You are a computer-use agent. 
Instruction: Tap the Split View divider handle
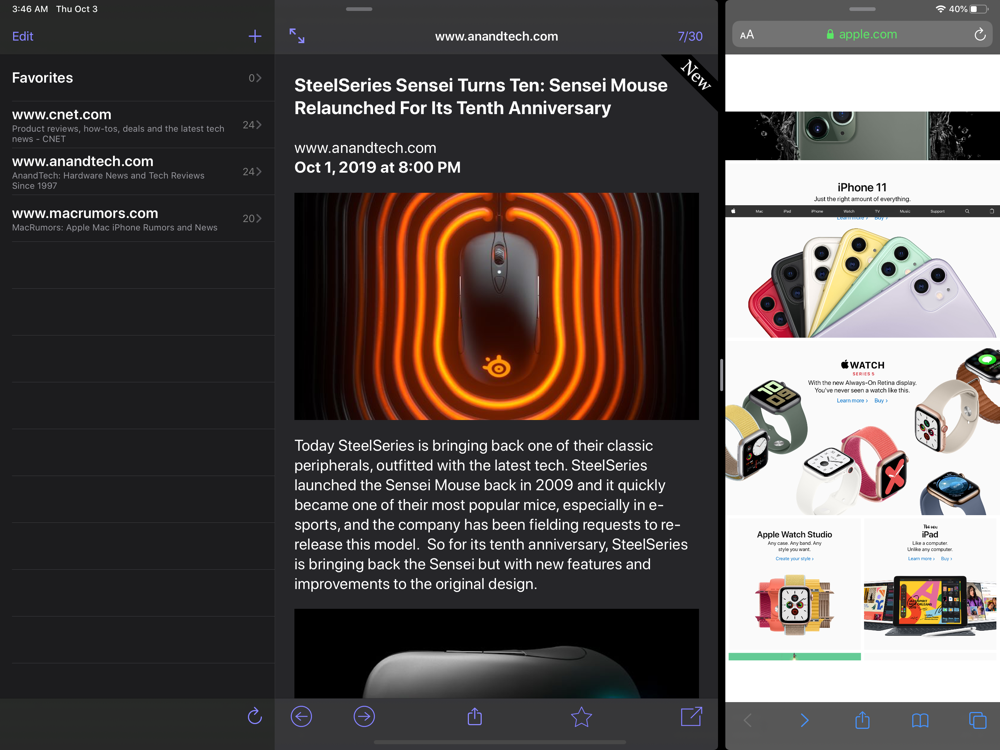pyautogui.click(x=721, y=374)
